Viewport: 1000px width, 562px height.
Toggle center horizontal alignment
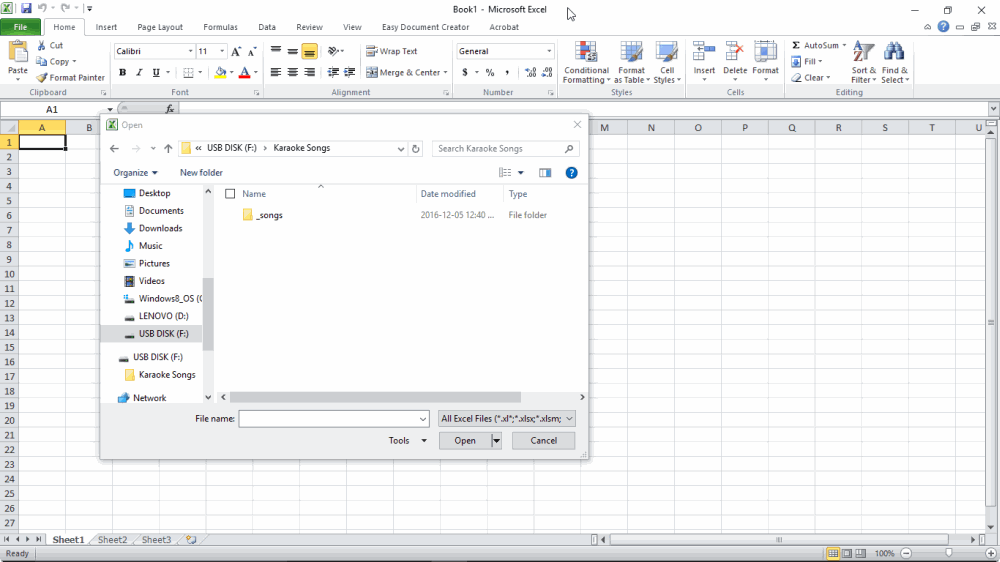(x=293, y=72)
